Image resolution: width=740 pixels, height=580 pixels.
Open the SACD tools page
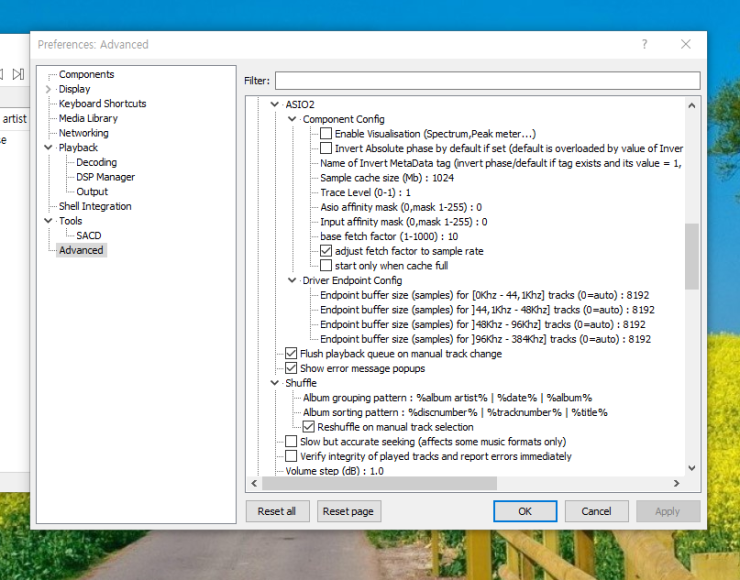coord(89,235)
